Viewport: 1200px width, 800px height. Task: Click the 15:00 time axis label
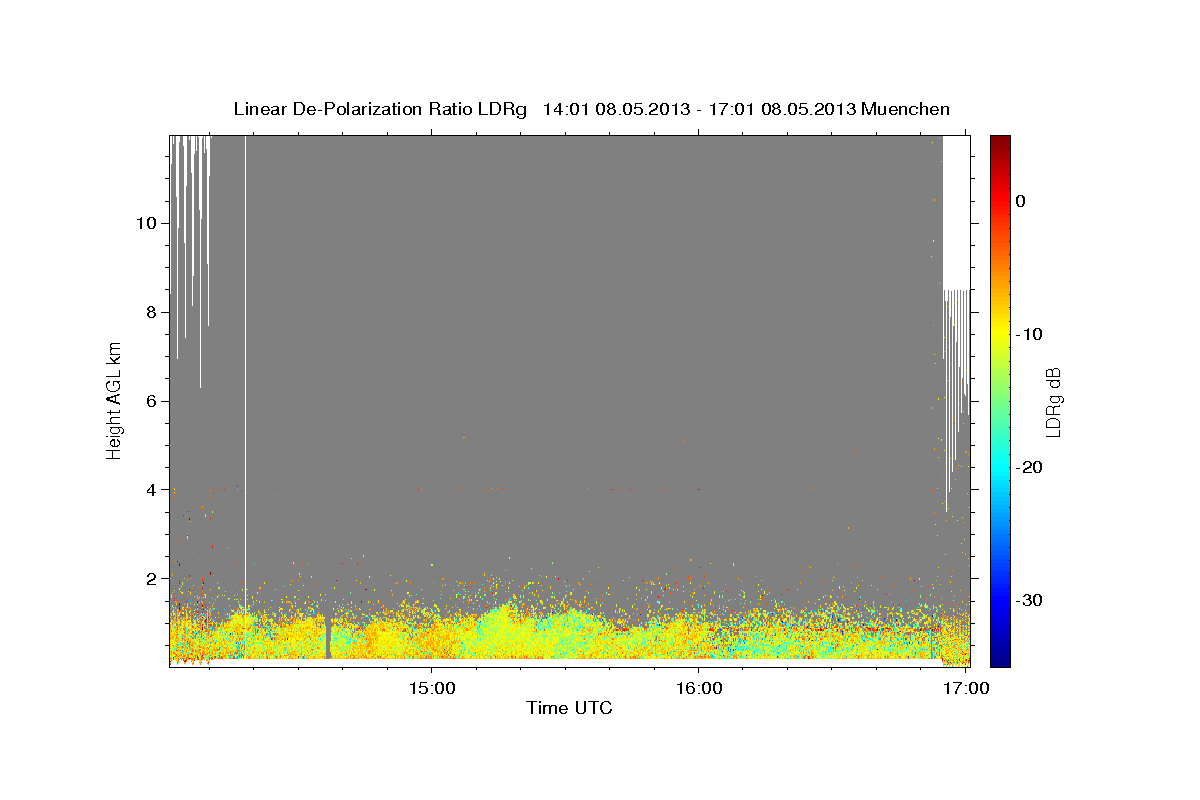click(x=432, y=688)
